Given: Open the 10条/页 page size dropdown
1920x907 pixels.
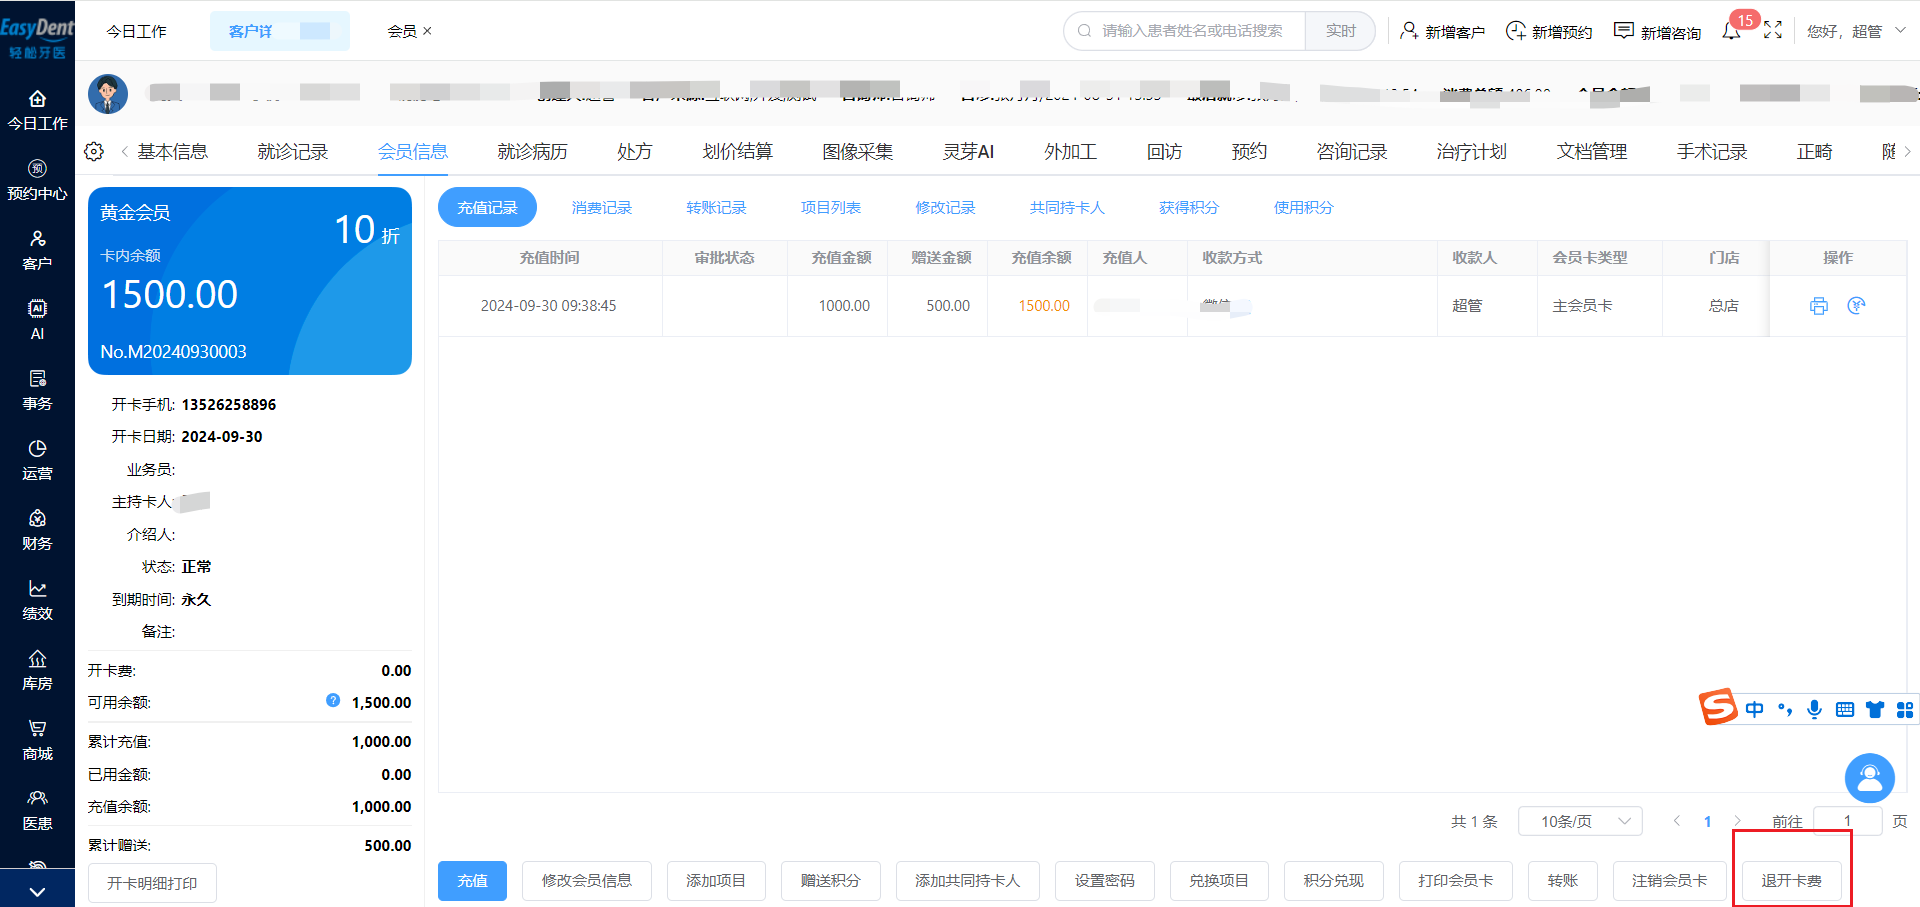Looking at the screenshot, I should [x=1580, y=821].
